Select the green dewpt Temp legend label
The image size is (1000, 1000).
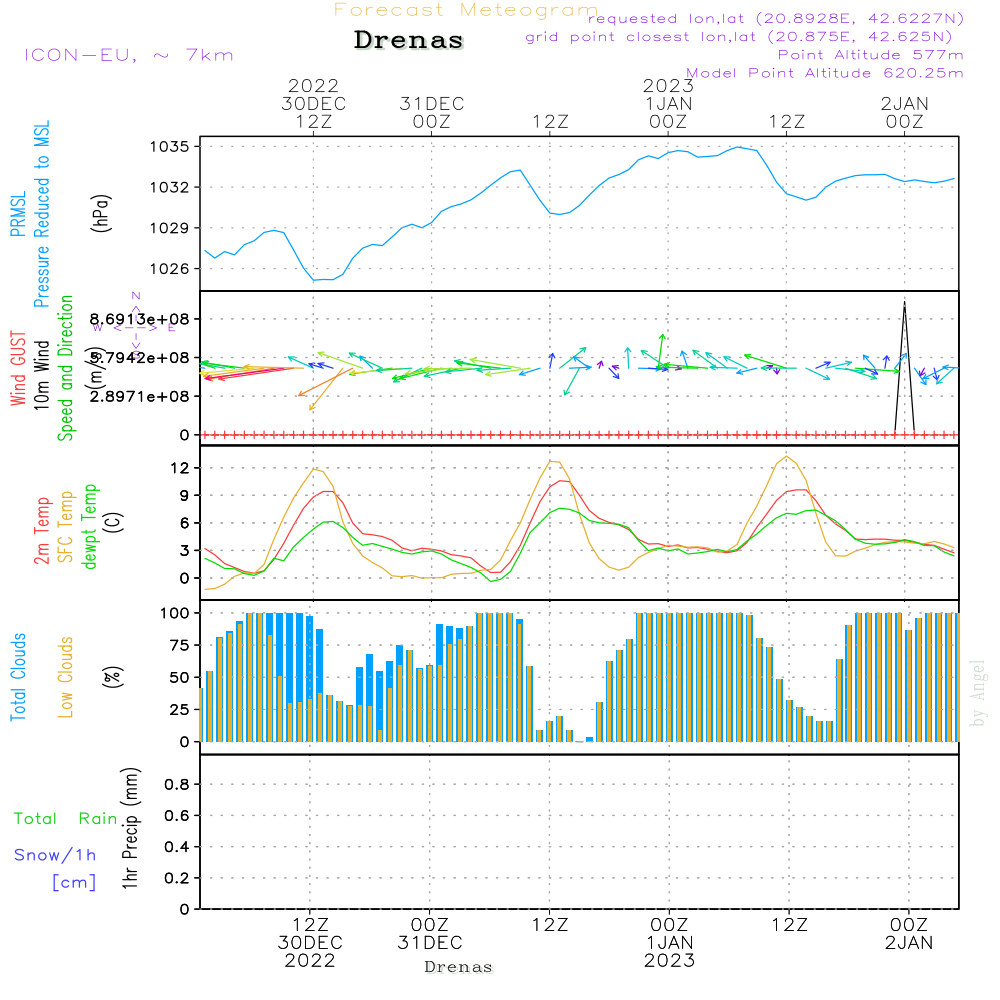[90, 527]
